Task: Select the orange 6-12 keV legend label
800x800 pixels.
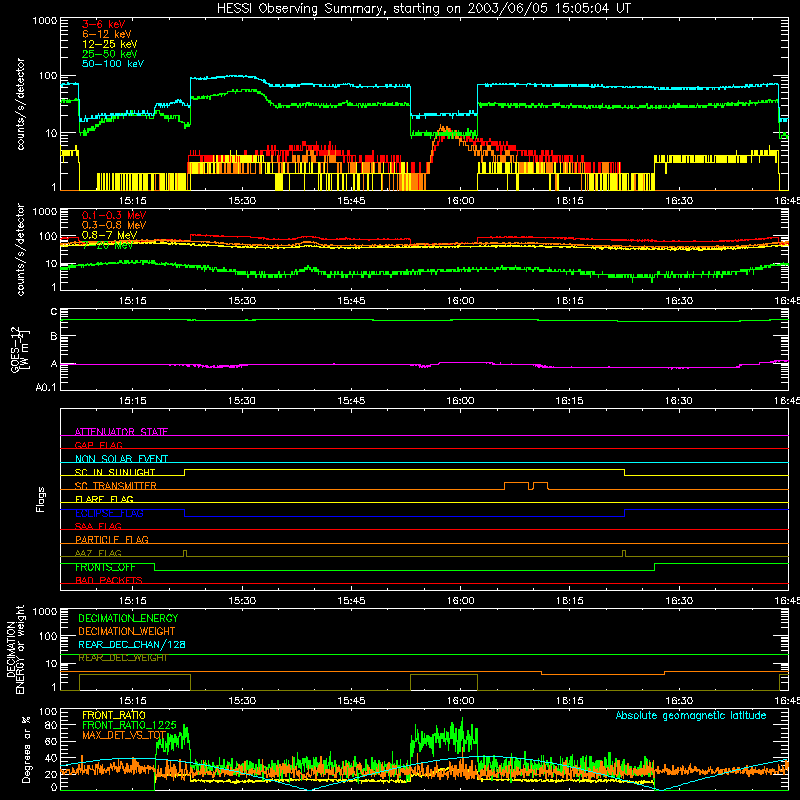Action: tap(107, 34)
